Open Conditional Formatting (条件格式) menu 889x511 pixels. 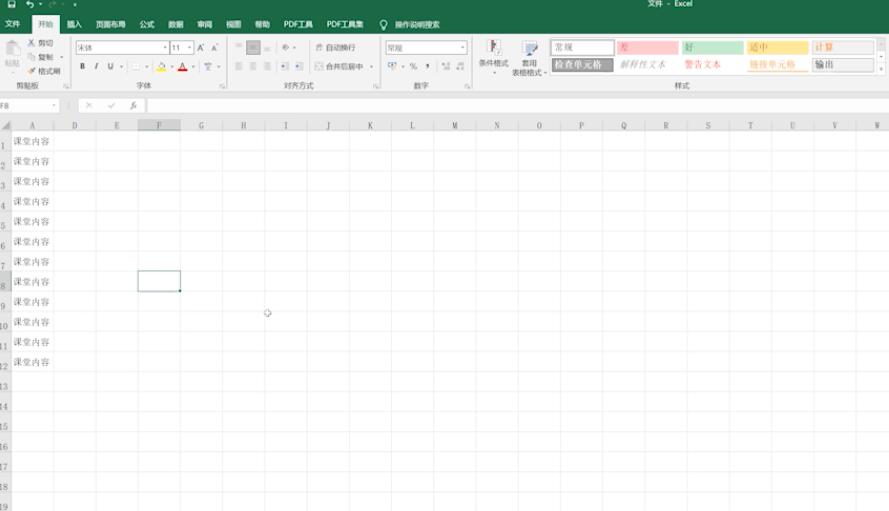(494, 57)
